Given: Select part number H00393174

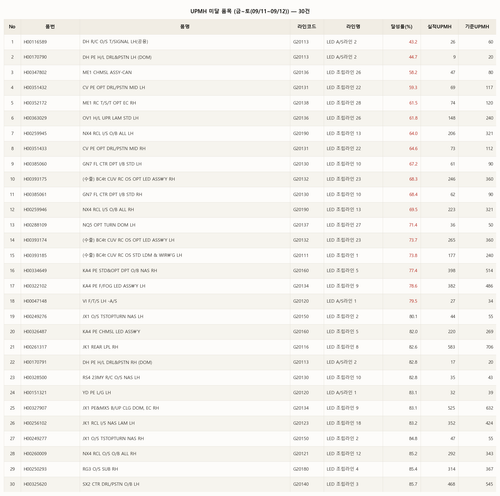Looking at the screenshot, I should point(35,240).
